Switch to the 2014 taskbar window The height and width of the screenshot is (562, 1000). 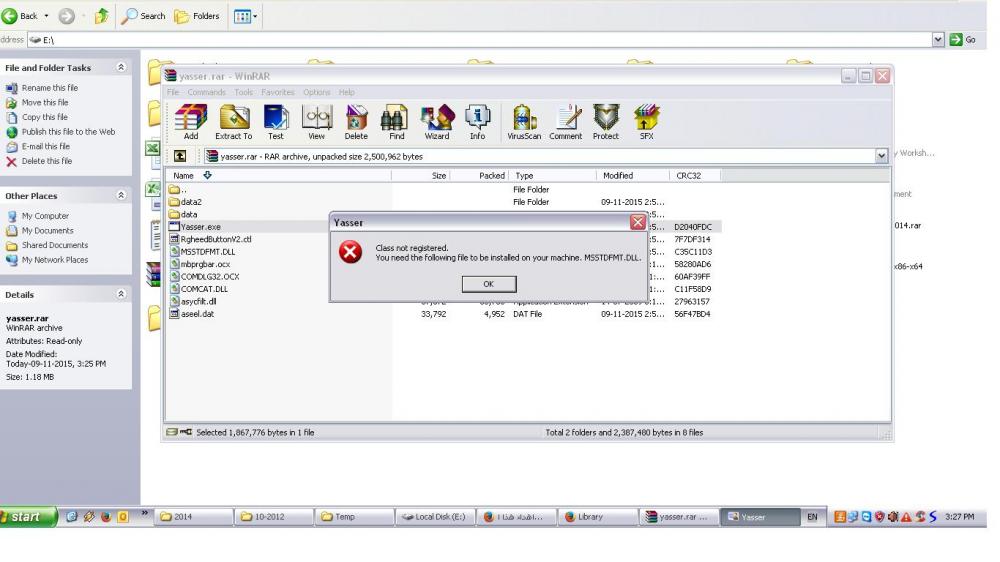194,517
